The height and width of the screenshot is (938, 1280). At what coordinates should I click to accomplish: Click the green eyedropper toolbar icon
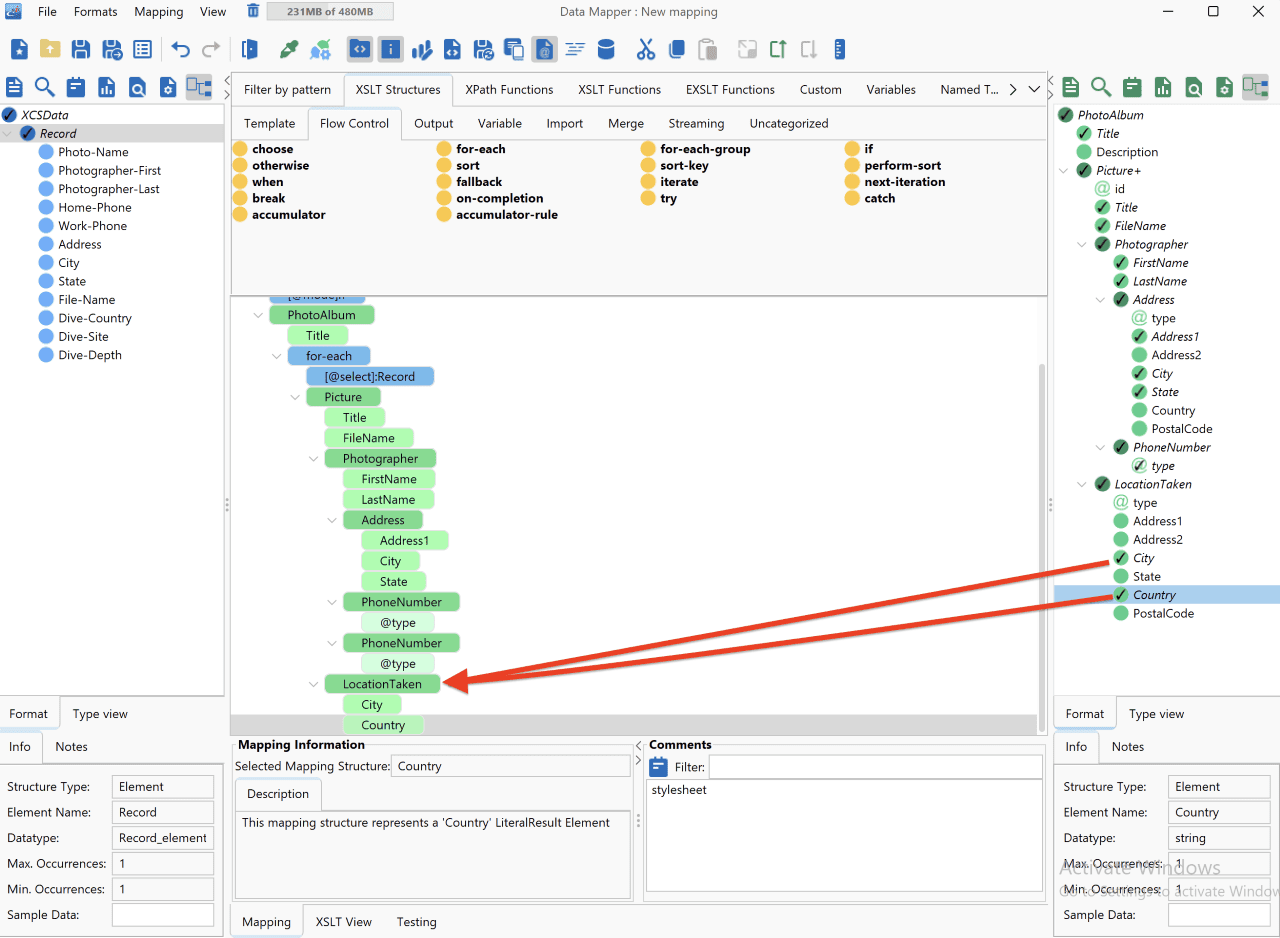[289, 49]
